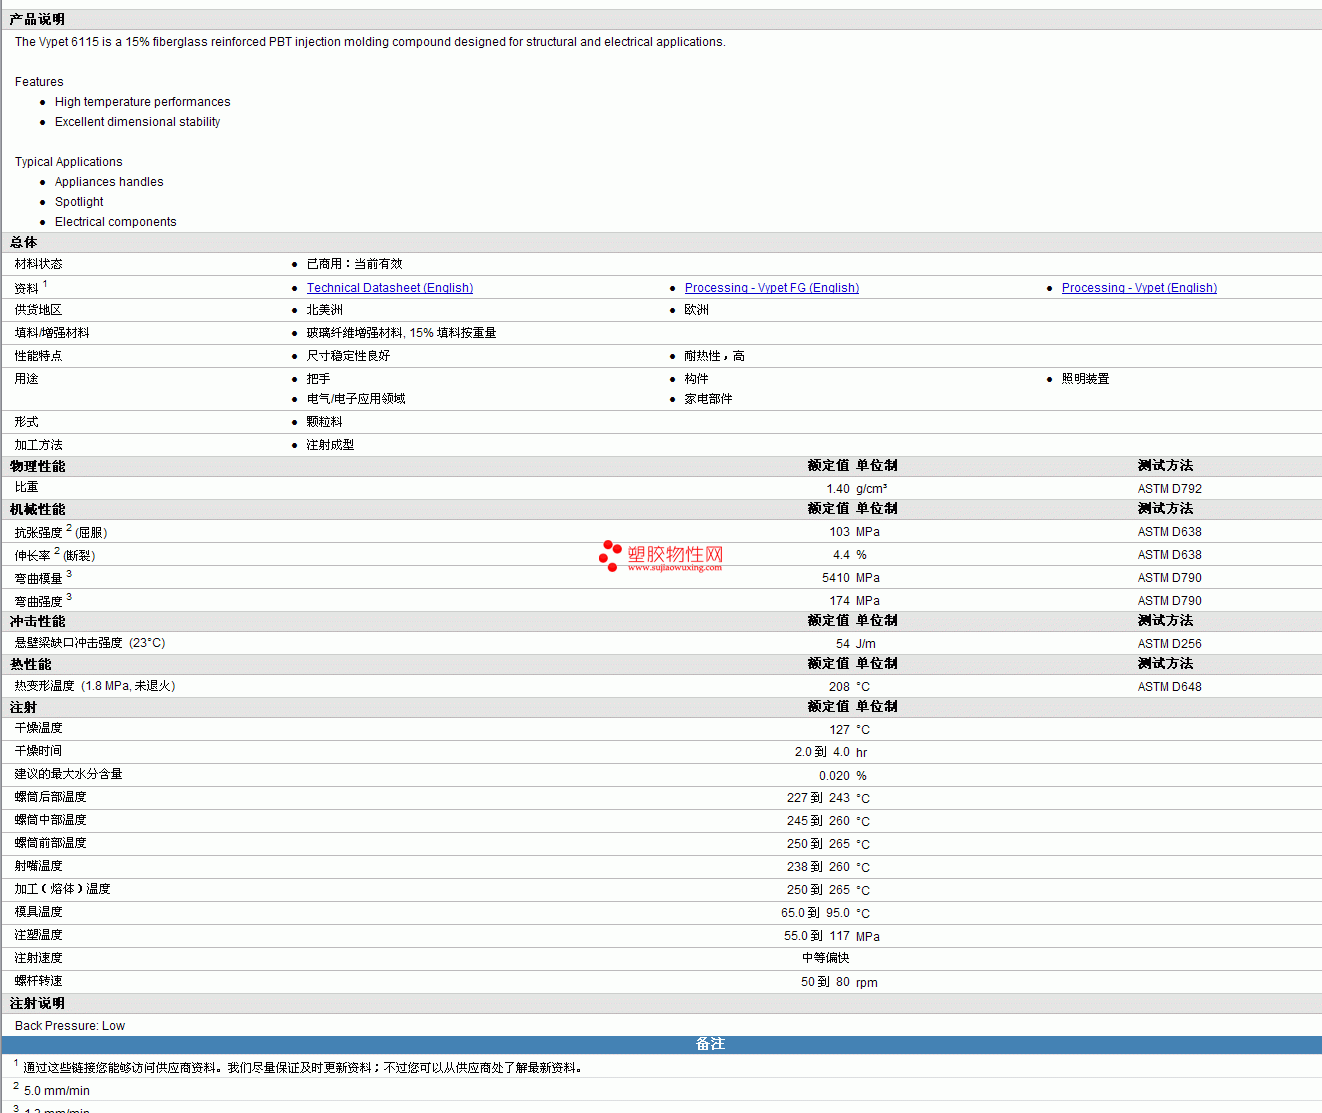Click the 干燥时间 row label
Screen dimensions: 1322x1113
point(39,751)
